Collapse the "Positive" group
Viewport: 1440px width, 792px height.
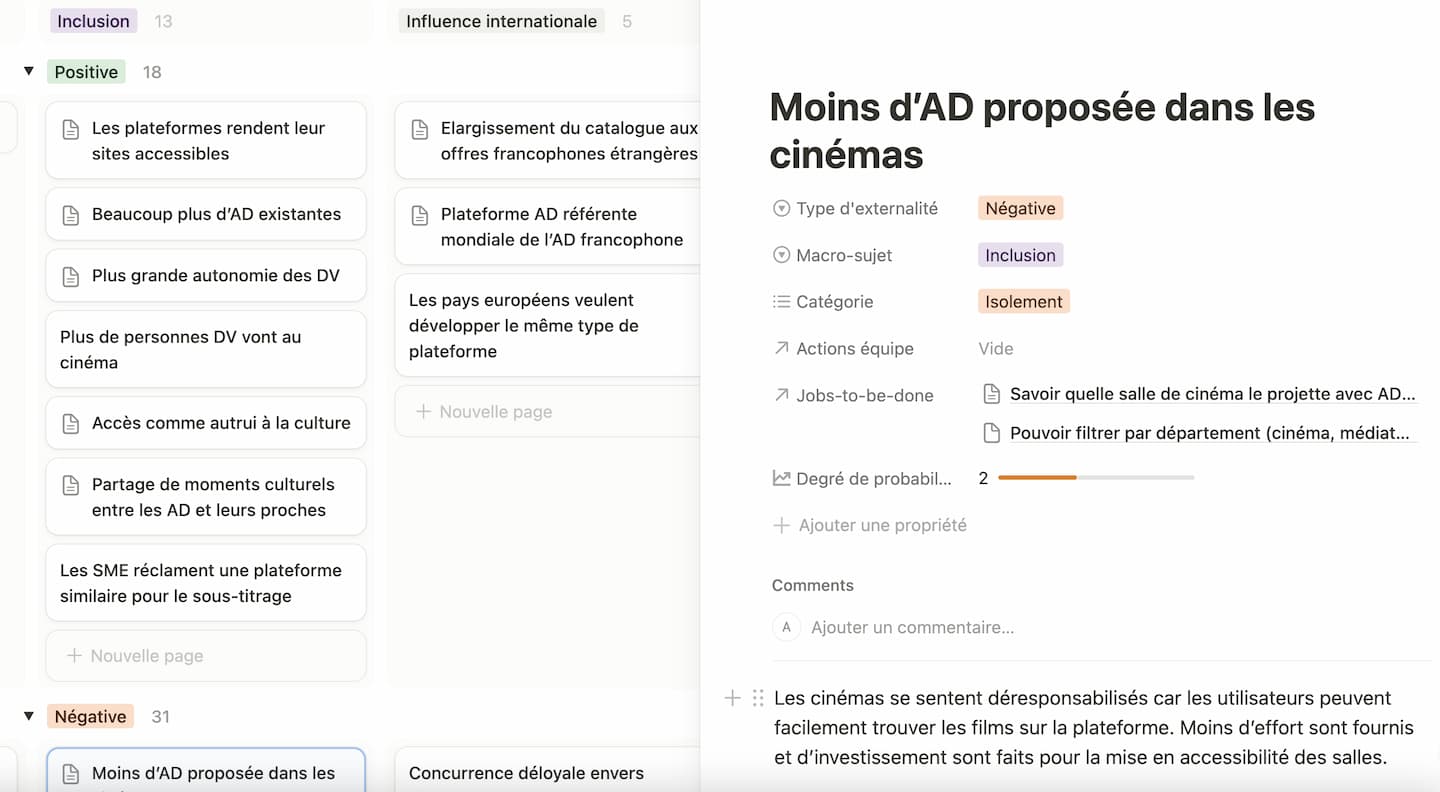click(x=29, y=71)
